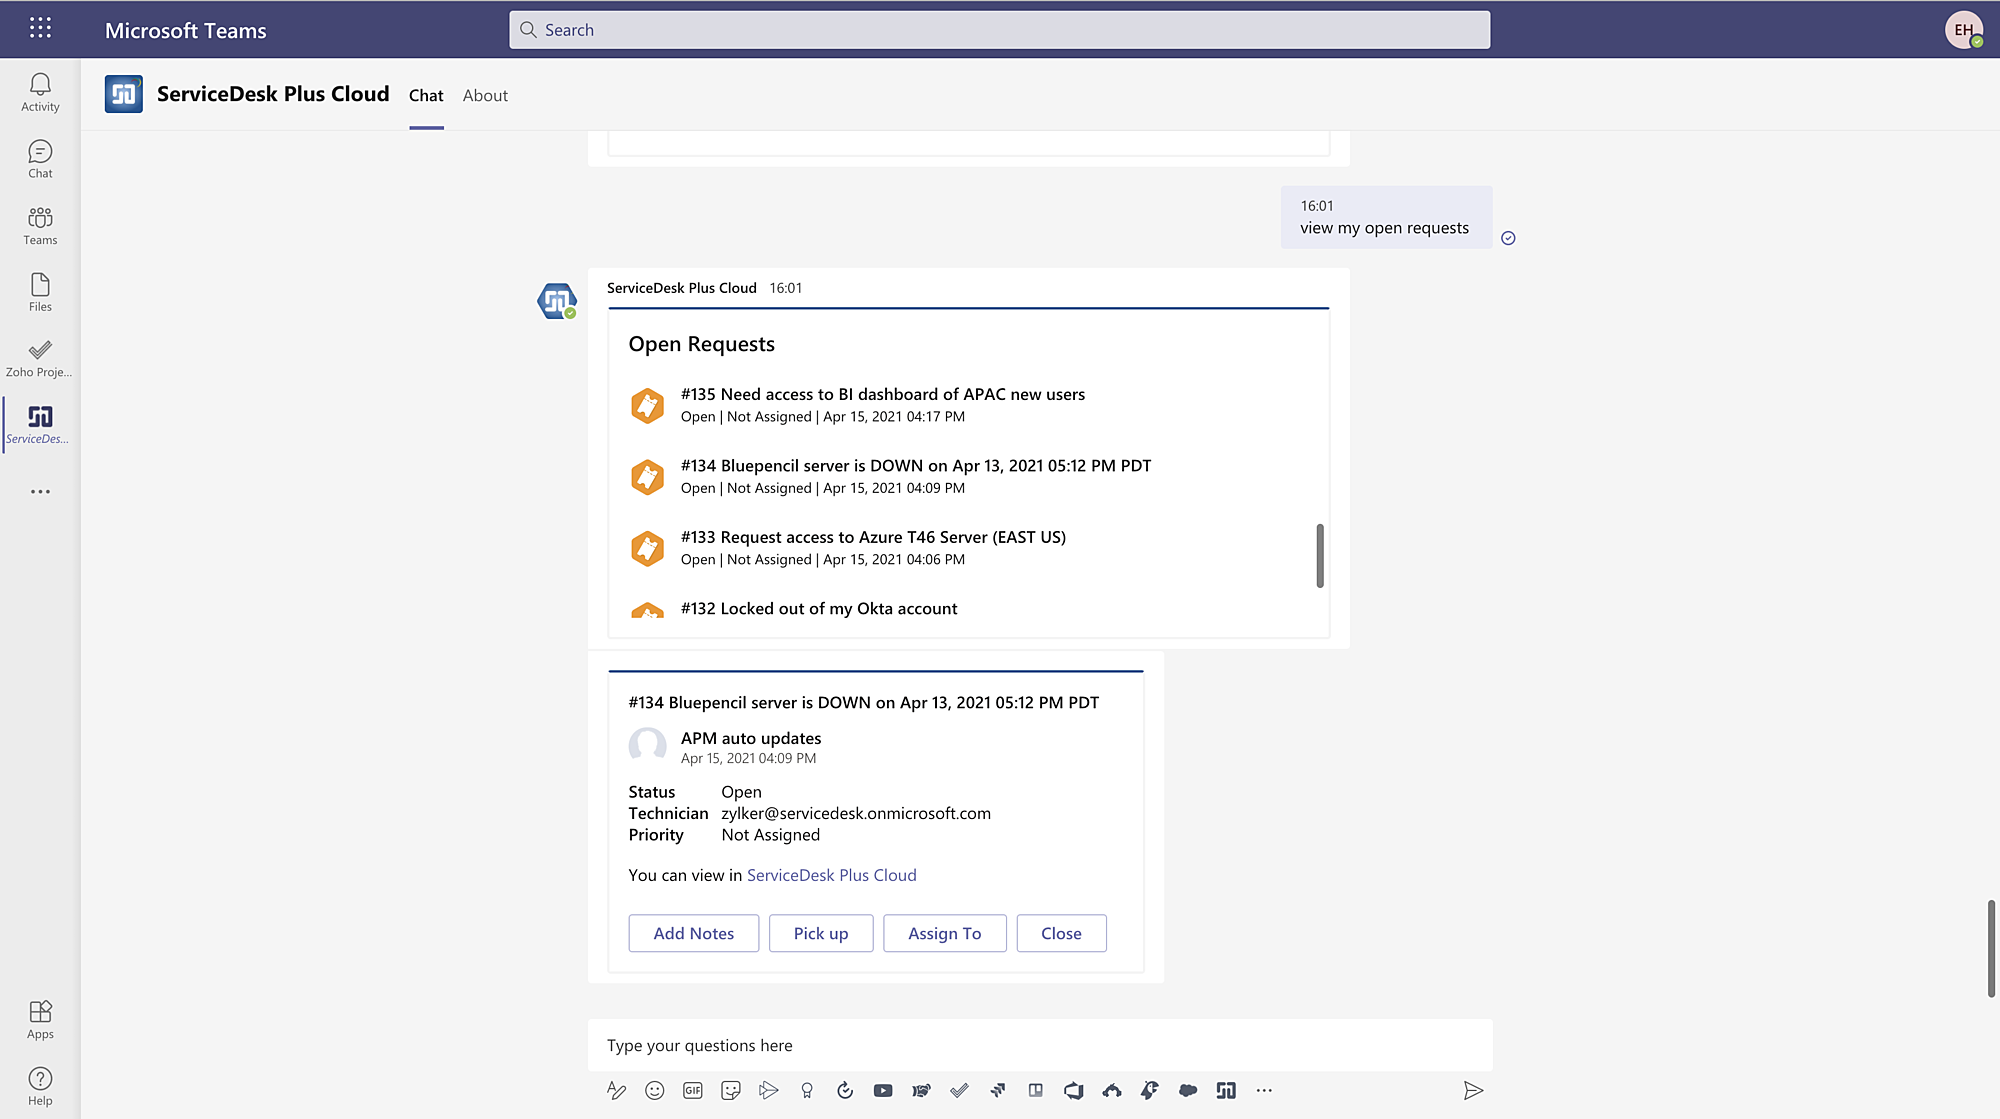Select request #133 Azure T46 Server
Image resolution: width=2000 pixels, height=1119 pixels.
click(x=970, y=548)
